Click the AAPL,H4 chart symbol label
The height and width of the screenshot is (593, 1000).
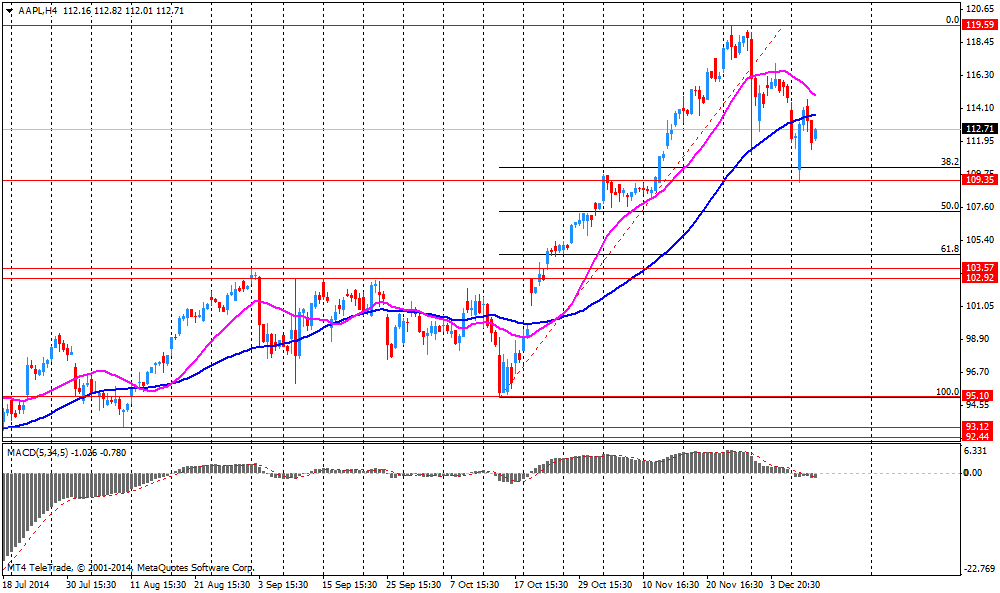(x=38, y=11)
